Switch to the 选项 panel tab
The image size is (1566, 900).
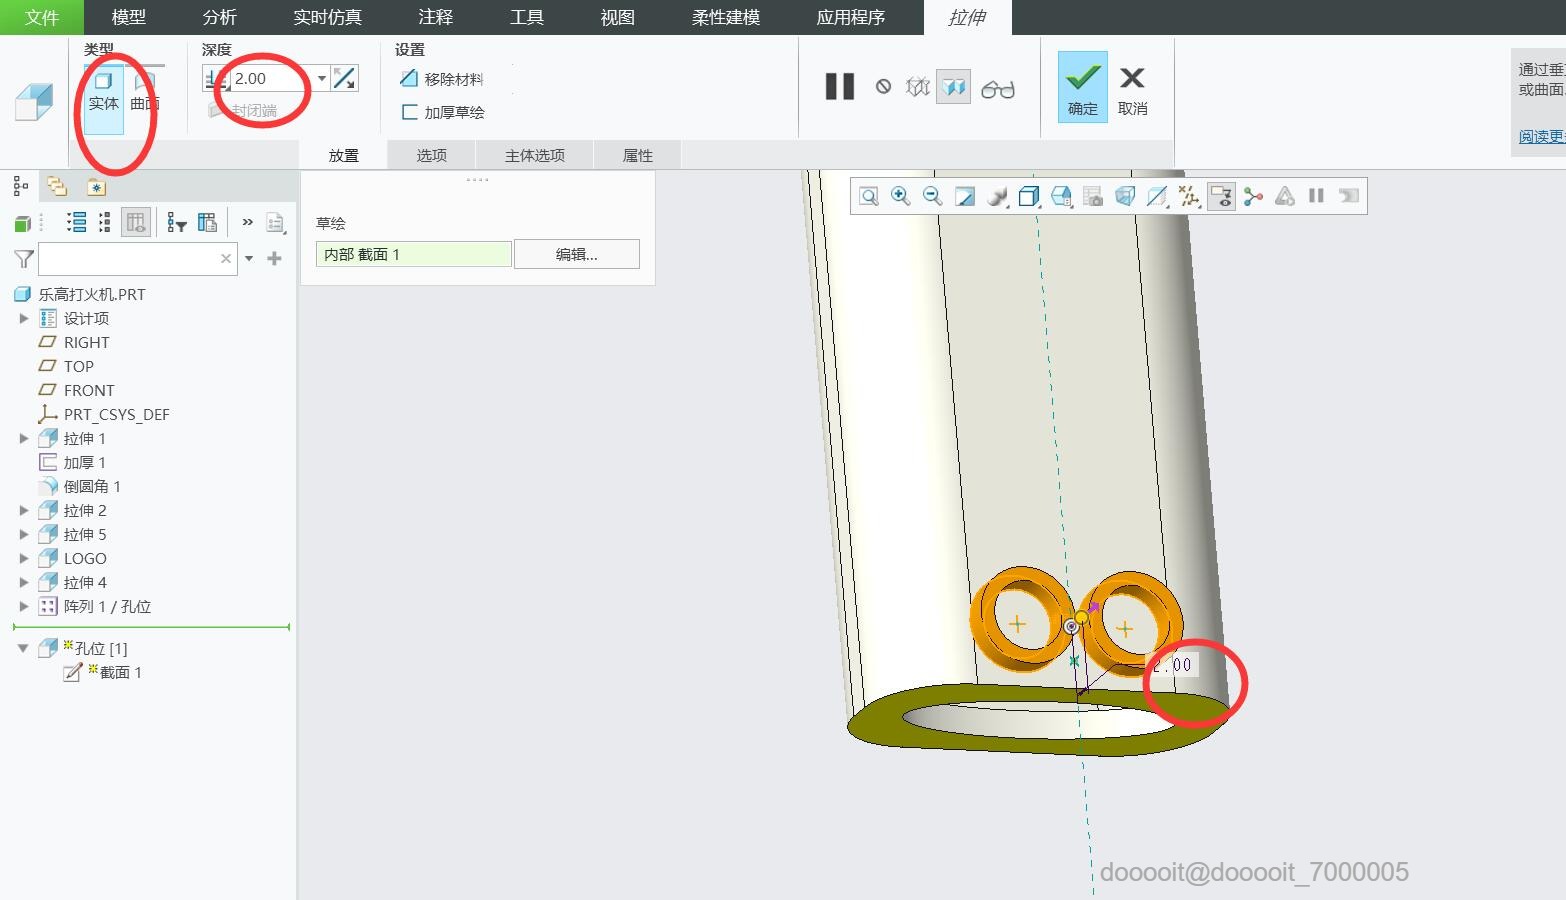pos(431,155)
